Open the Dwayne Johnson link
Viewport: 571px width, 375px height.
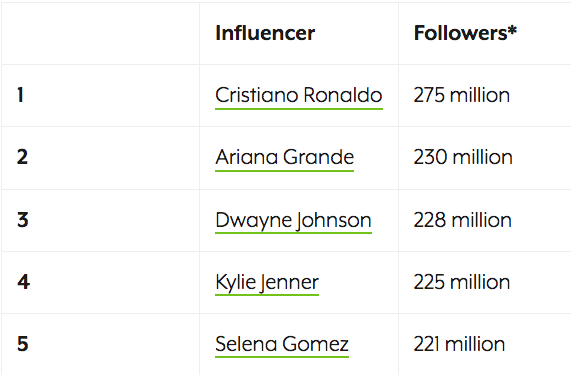tap(294, 220)
